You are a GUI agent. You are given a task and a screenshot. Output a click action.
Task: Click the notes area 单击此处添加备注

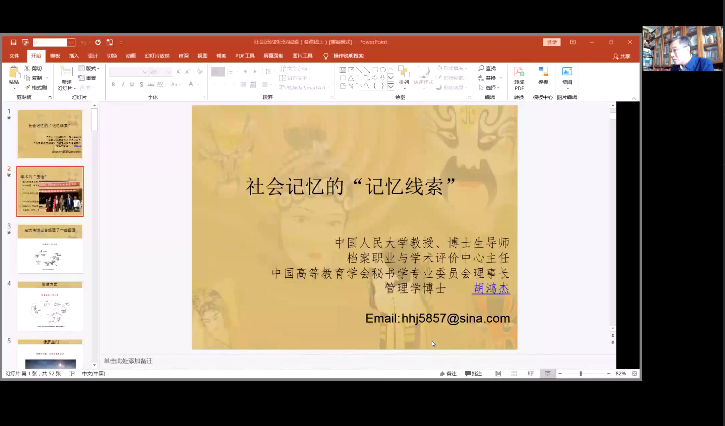click(128, 361)
